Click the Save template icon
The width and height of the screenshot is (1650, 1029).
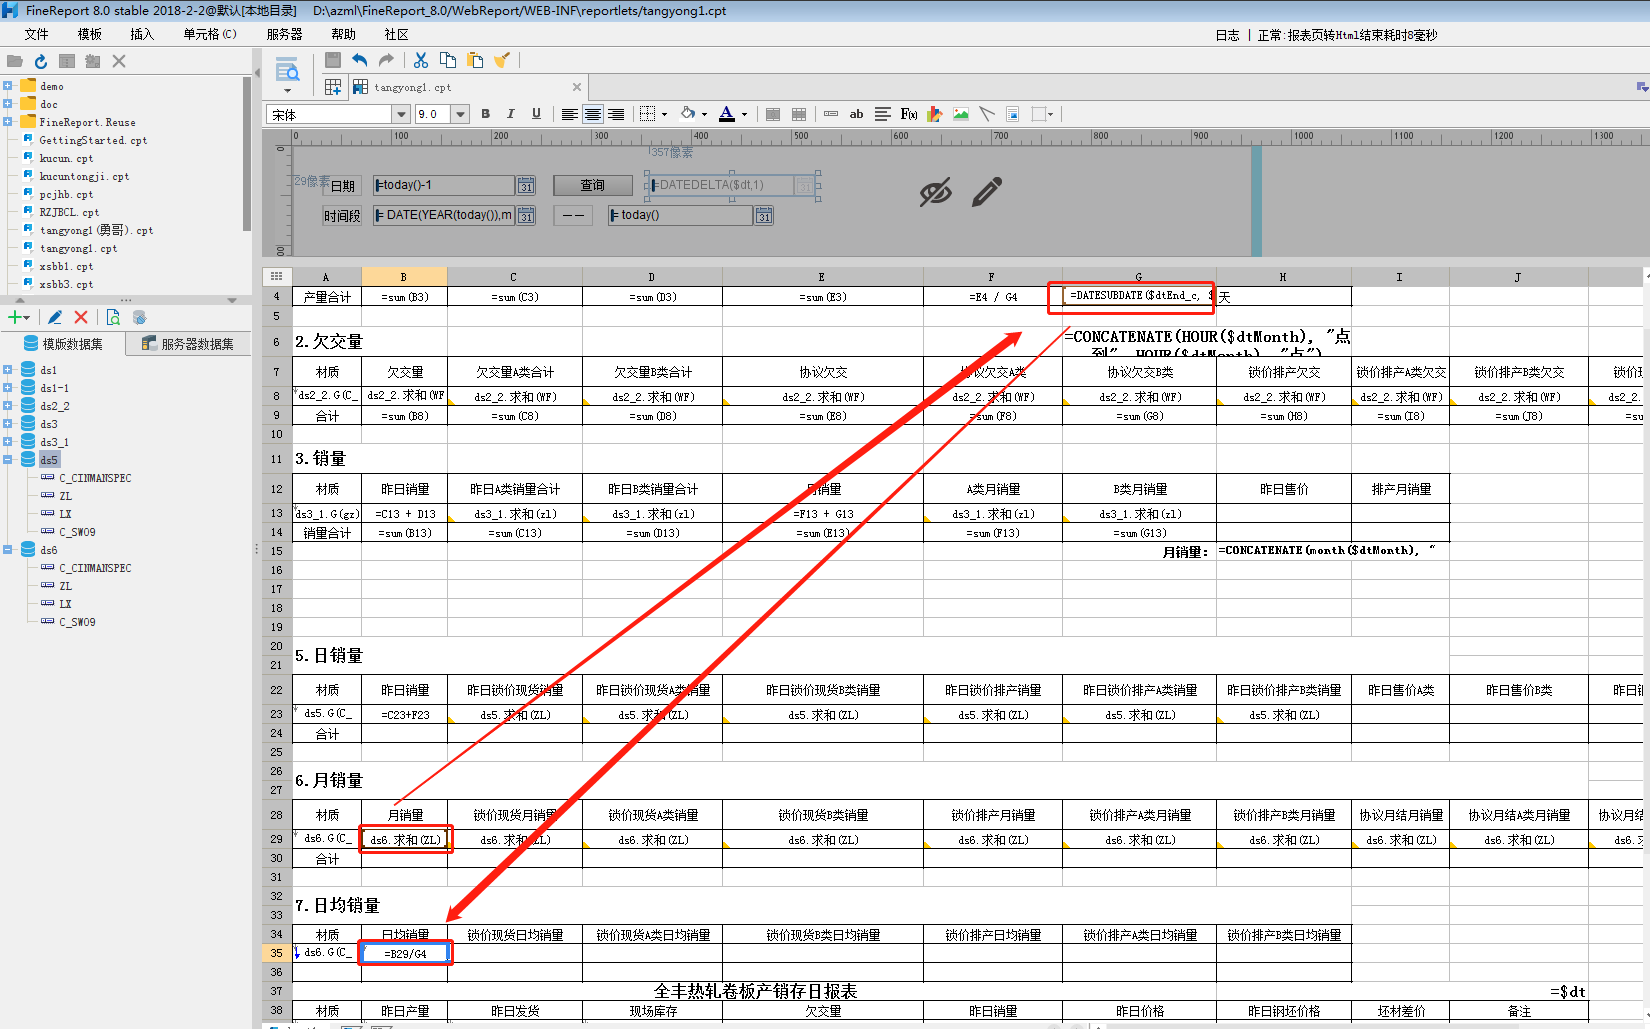point(333,60)
